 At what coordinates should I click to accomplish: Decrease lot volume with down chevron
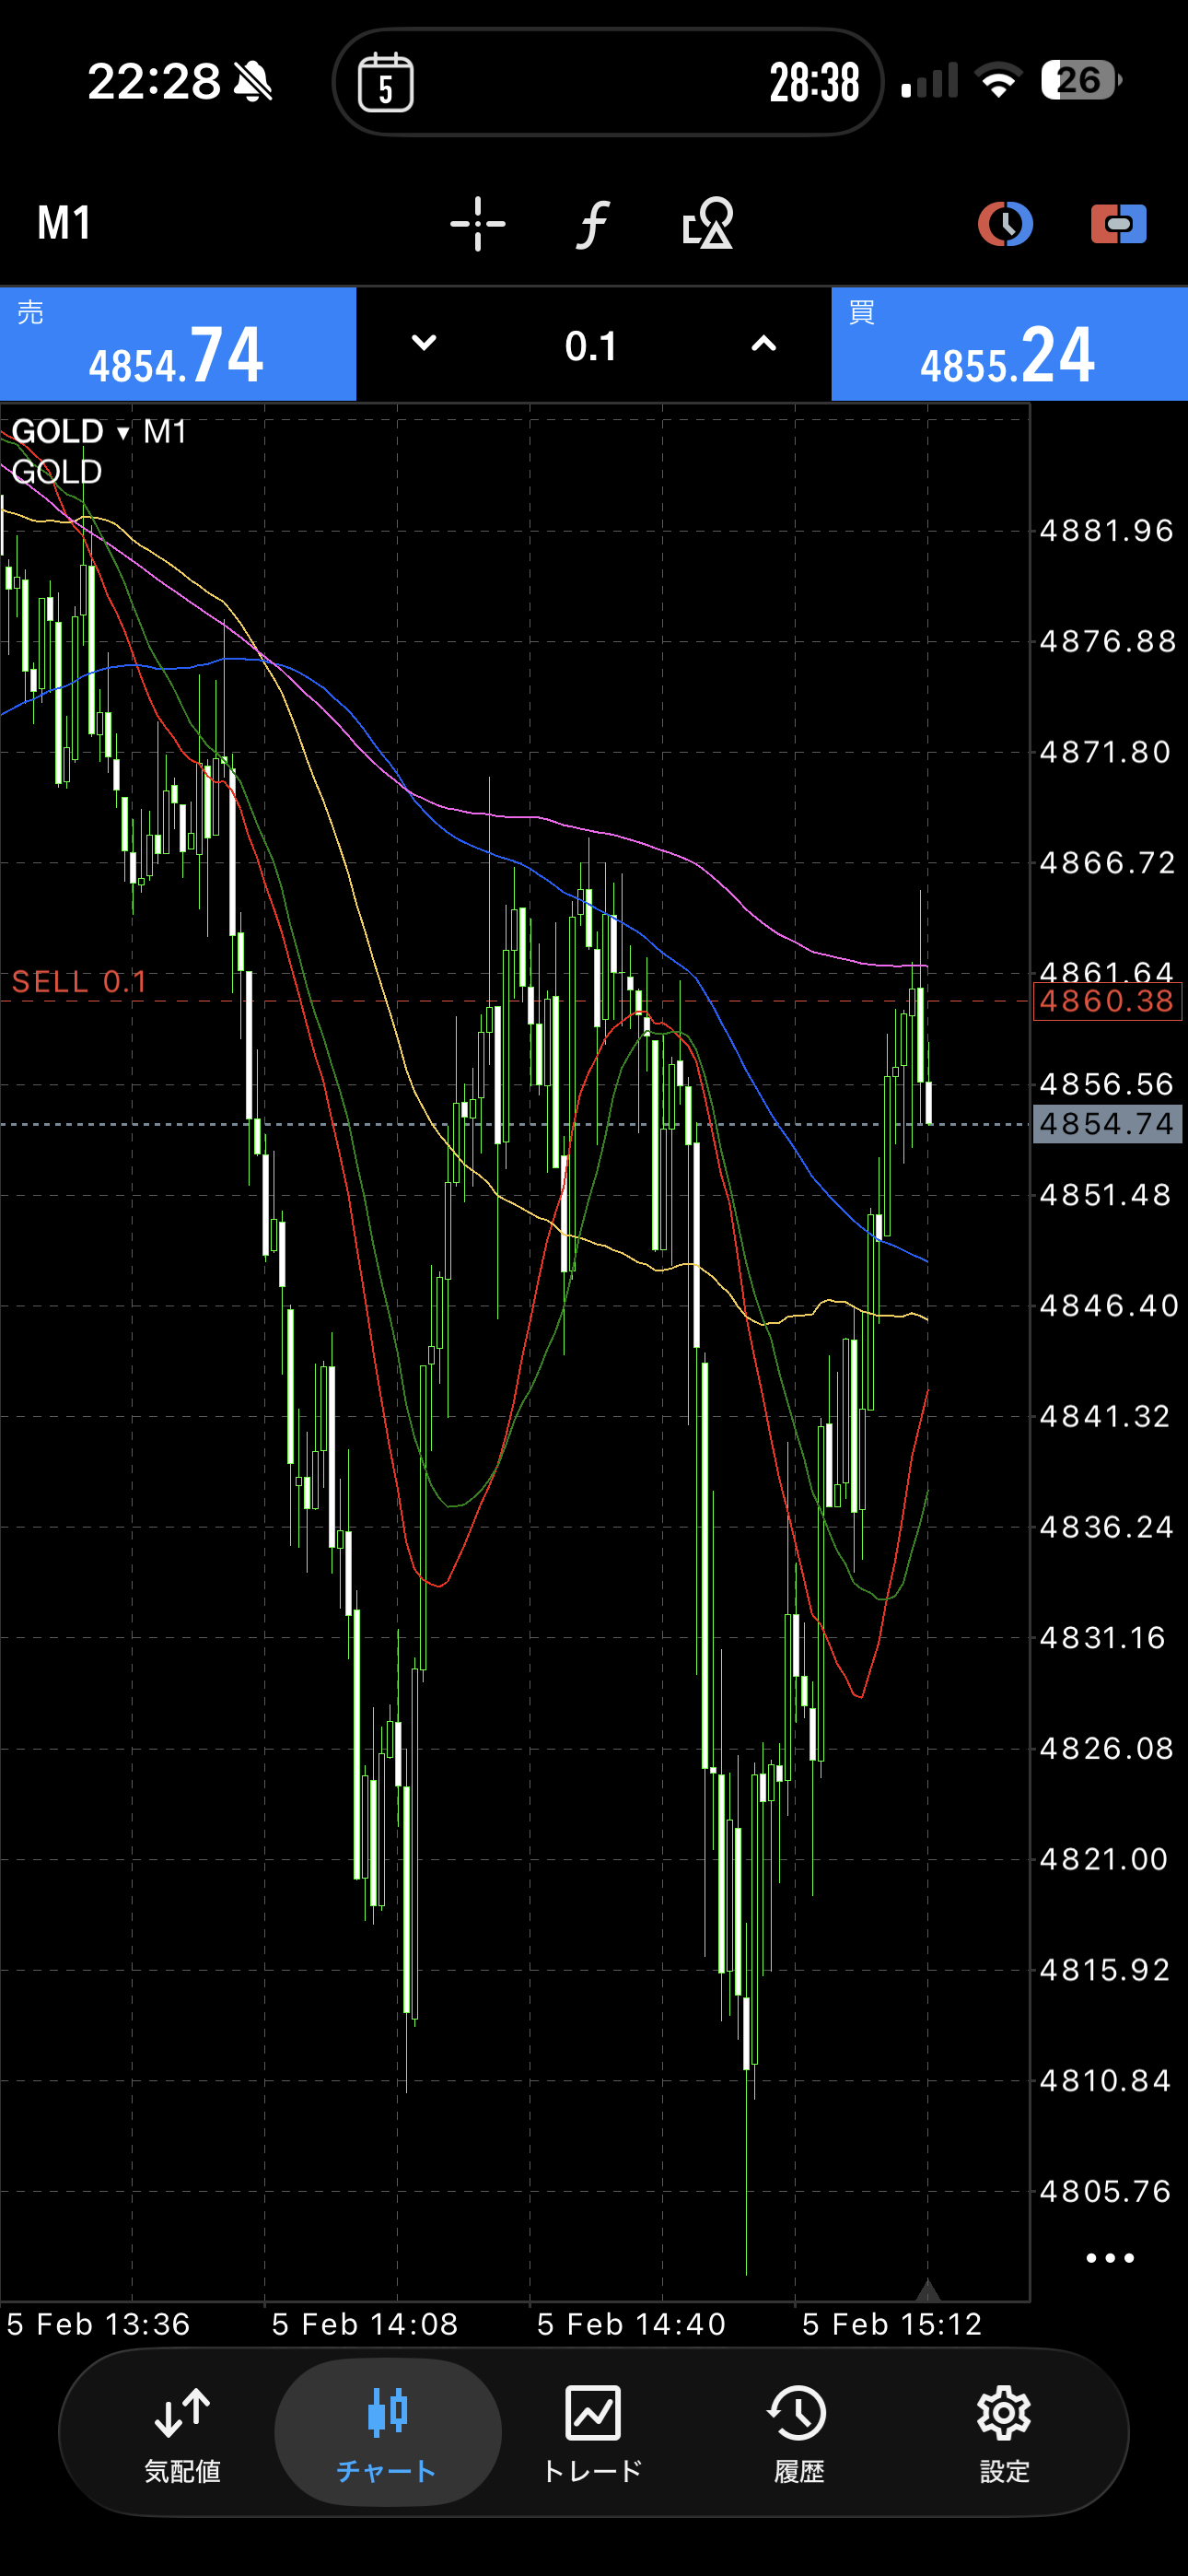[x=424, y=344]
